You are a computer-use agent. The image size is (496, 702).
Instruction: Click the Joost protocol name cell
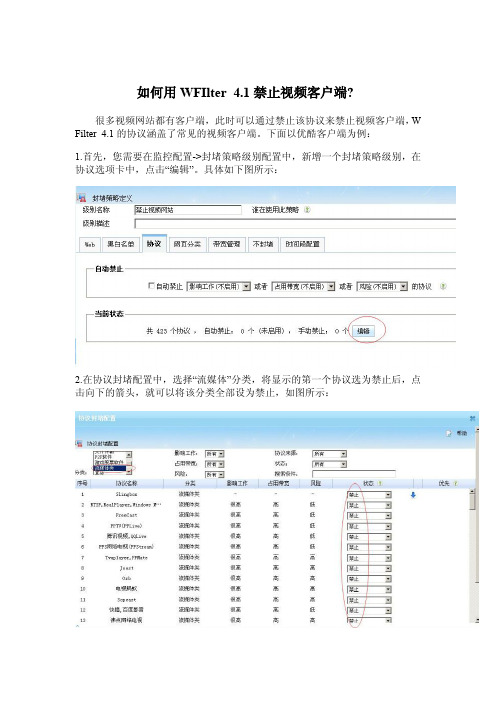click(x=126, y=568)
